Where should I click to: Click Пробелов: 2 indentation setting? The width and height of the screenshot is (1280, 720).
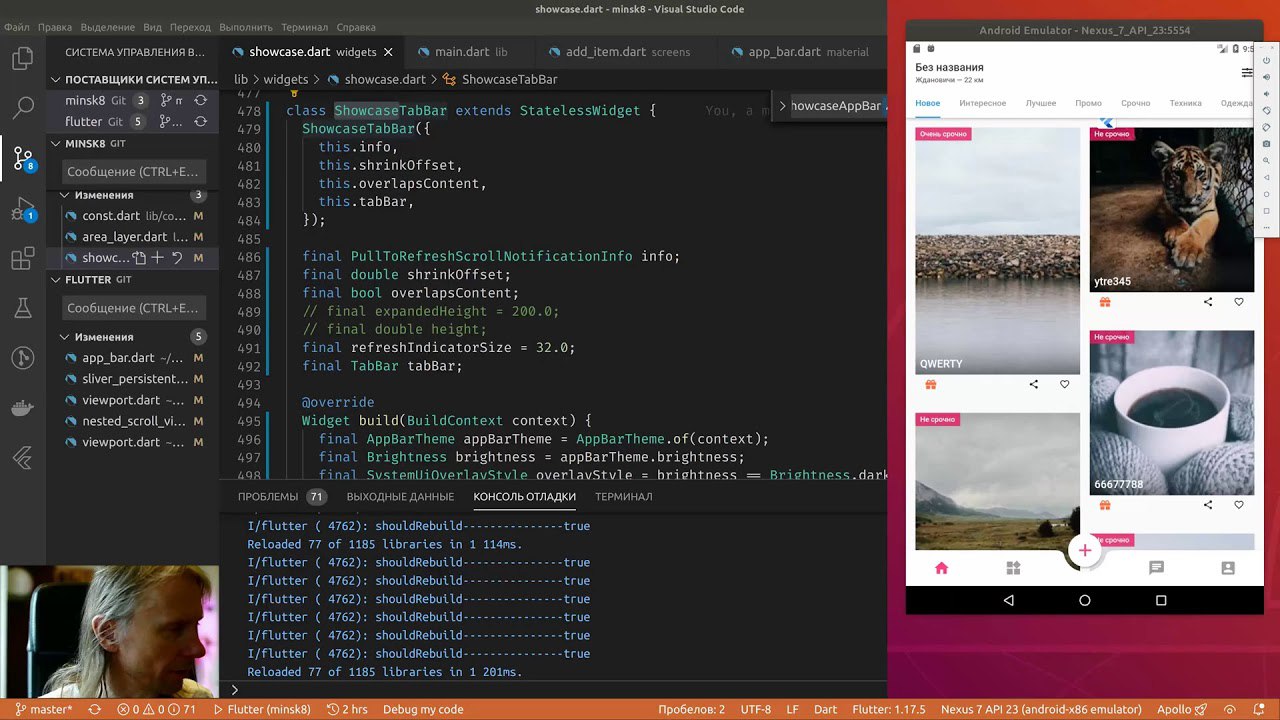(x=691, y=710)
